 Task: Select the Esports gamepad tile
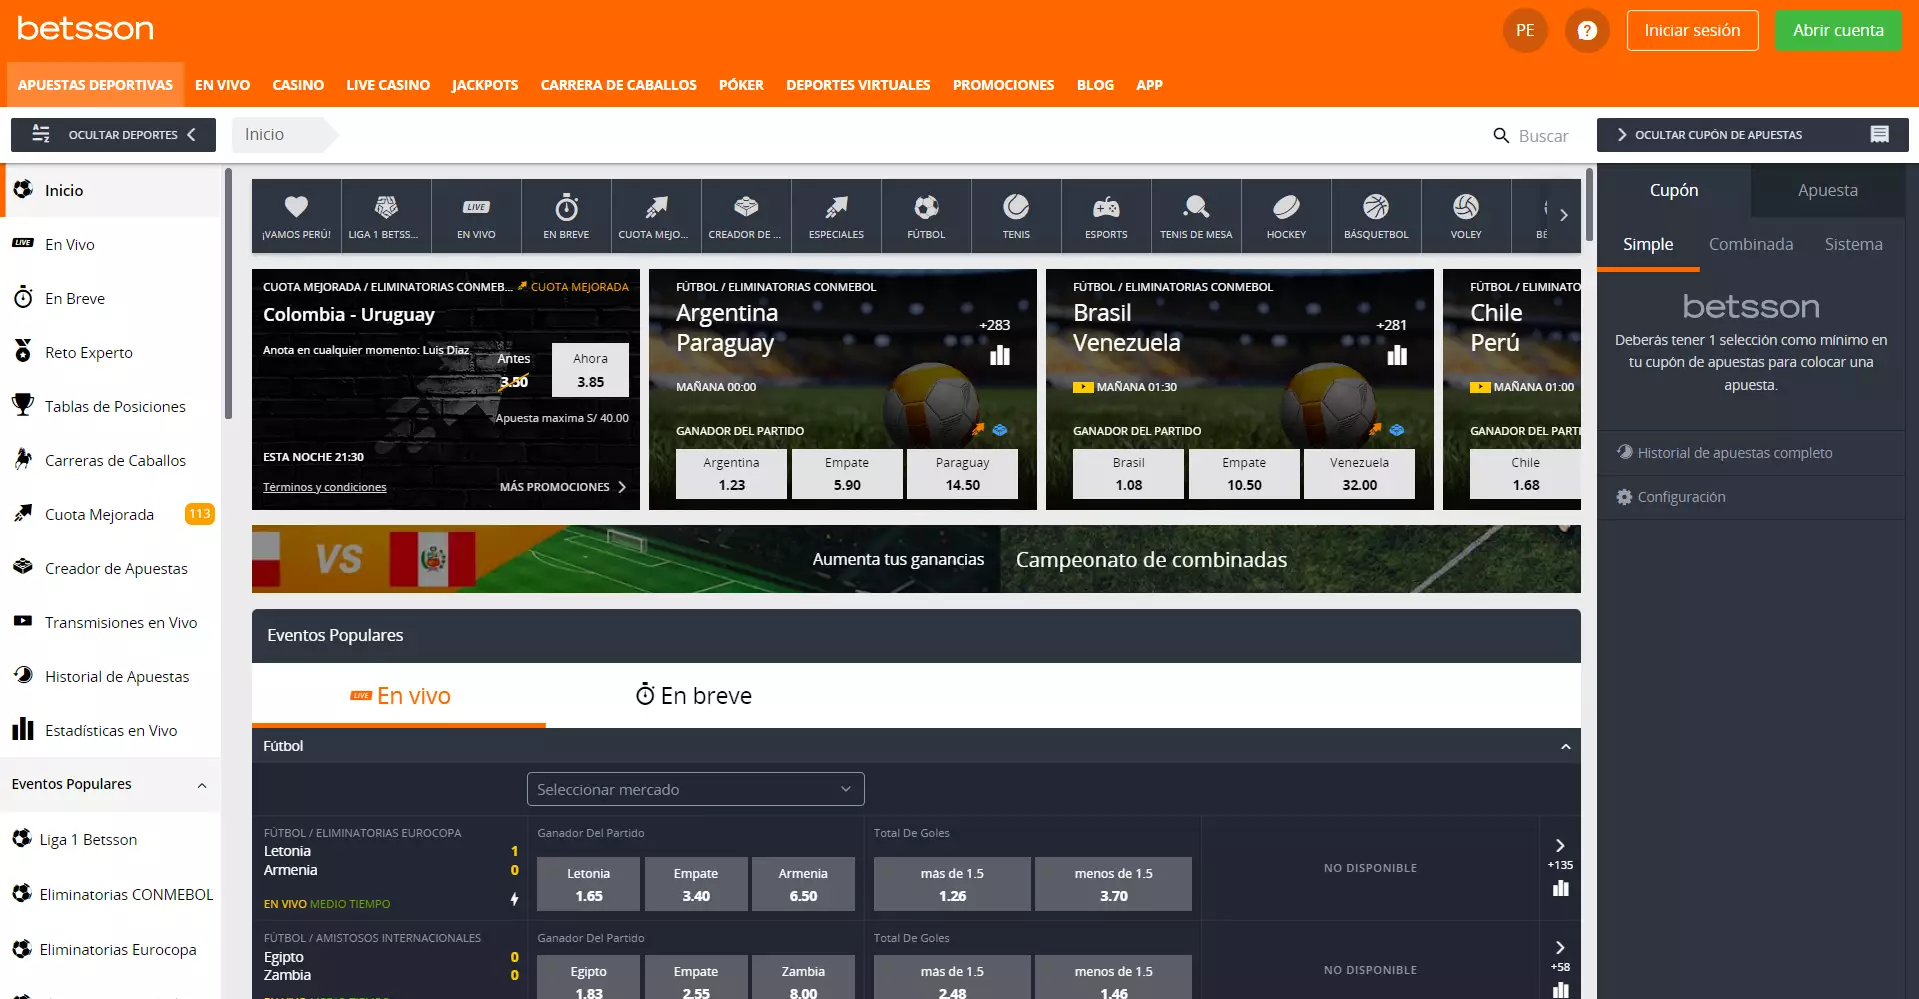[x=1106, y=215]
